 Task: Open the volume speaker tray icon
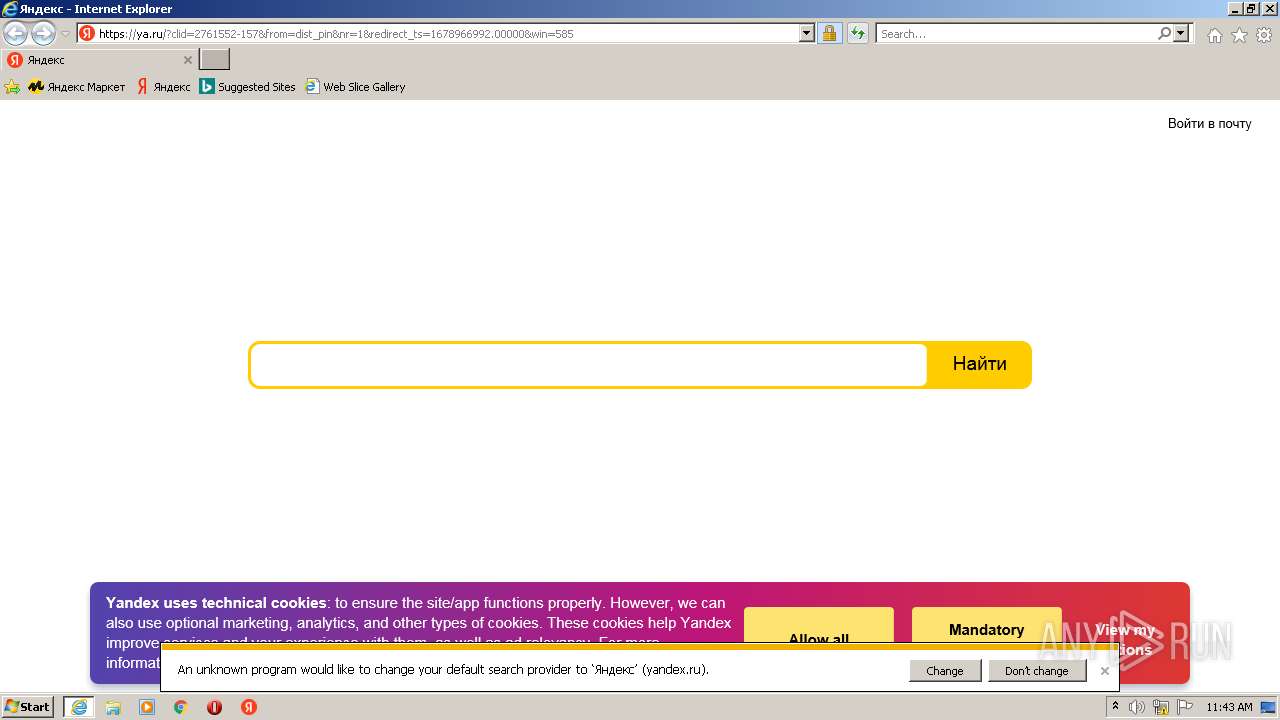tap(1137, 707)
